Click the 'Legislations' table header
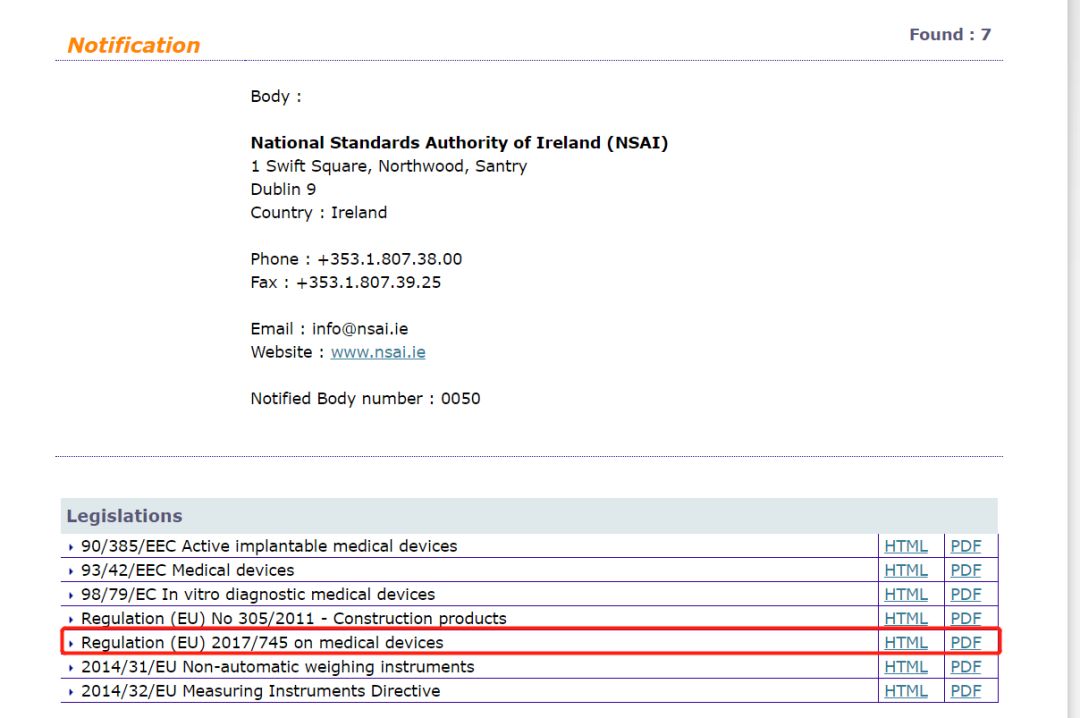This screenshot has width=1080, height=718. (125, 516)
